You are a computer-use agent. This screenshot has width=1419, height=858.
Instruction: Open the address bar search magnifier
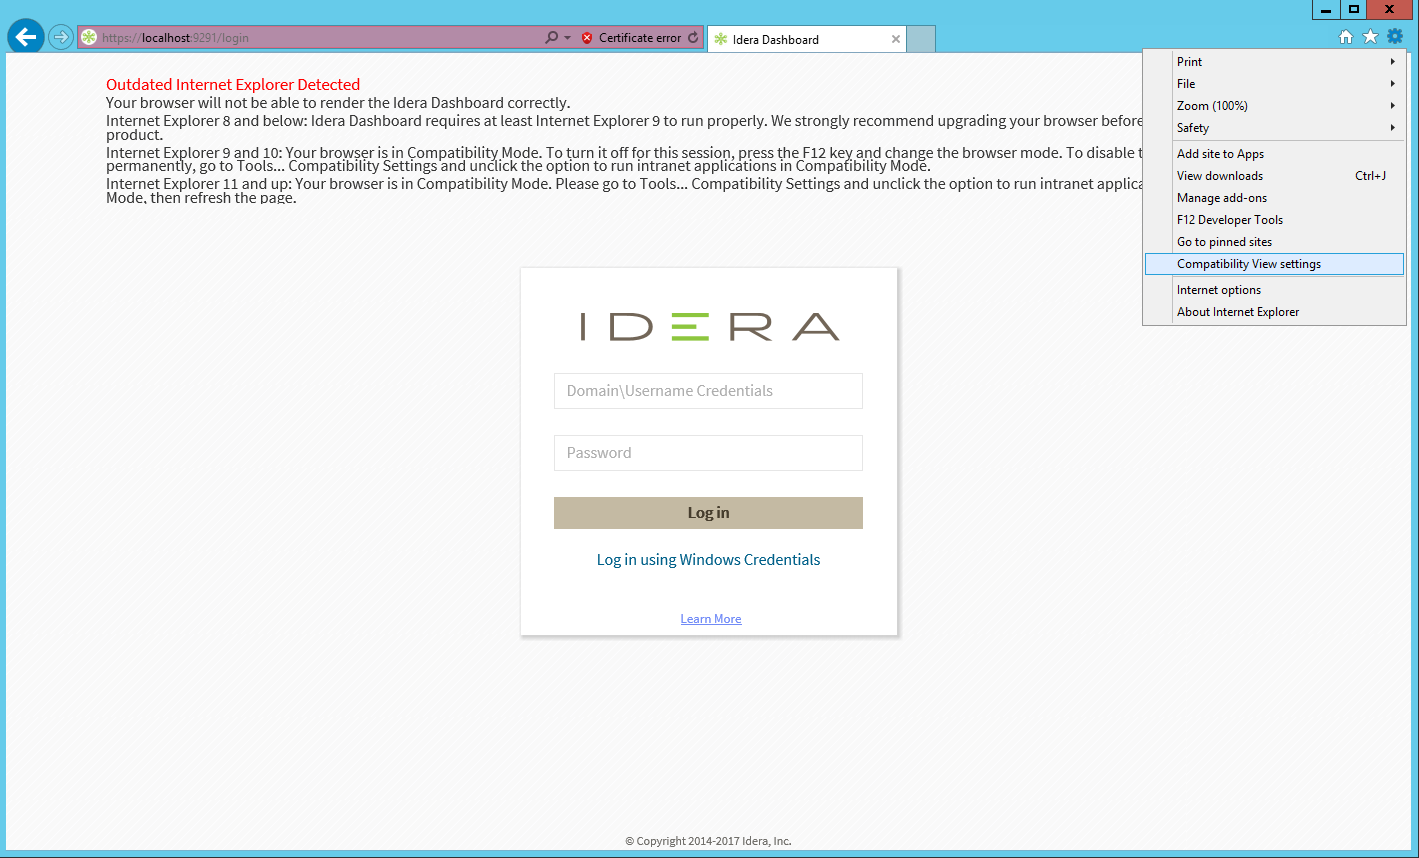coord(551,38)
